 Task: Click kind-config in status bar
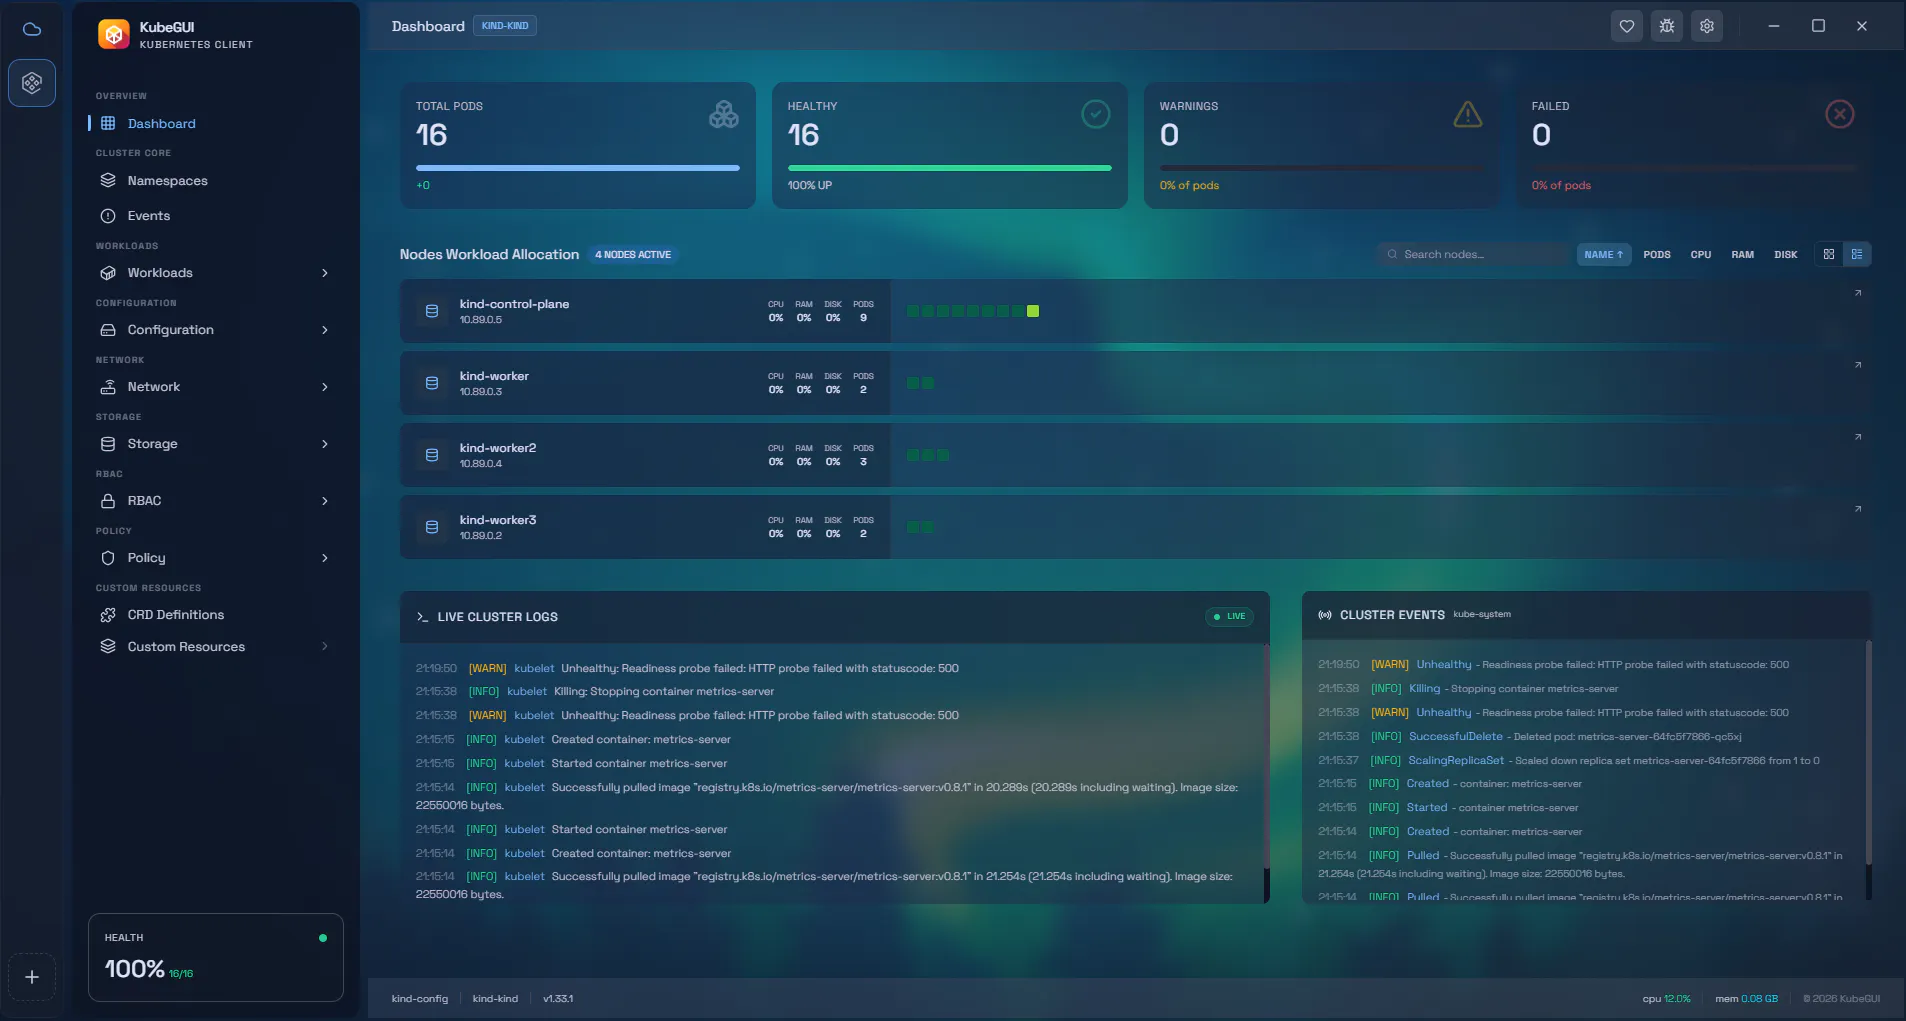[x=420, y=999]
